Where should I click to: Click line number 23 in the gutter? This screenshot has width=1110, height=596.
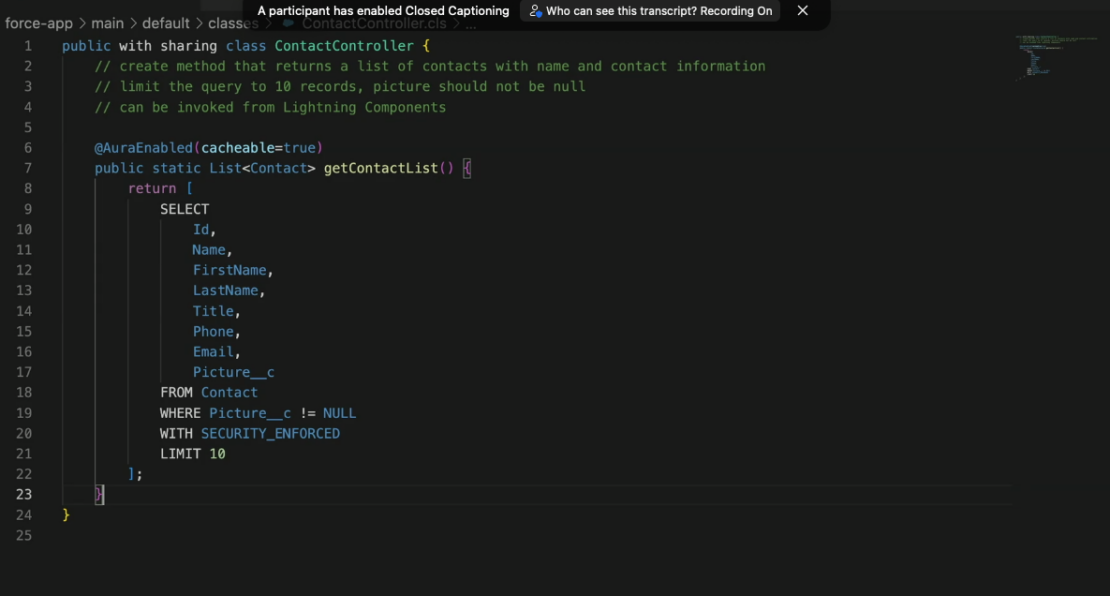coord(23,494)
